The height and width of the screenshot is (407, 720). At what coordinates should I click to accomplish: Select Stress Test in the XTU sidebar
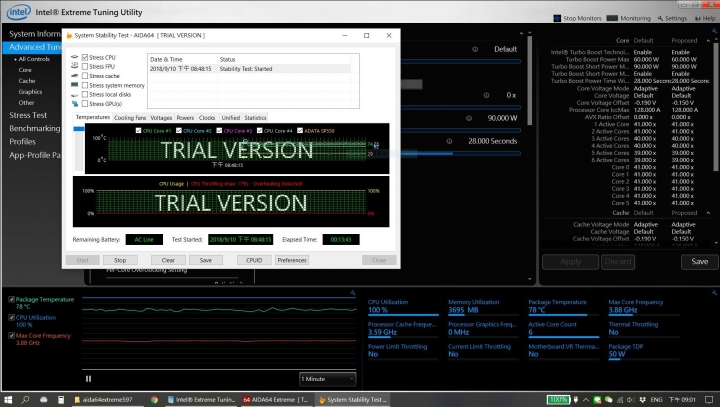pos(28,115)
